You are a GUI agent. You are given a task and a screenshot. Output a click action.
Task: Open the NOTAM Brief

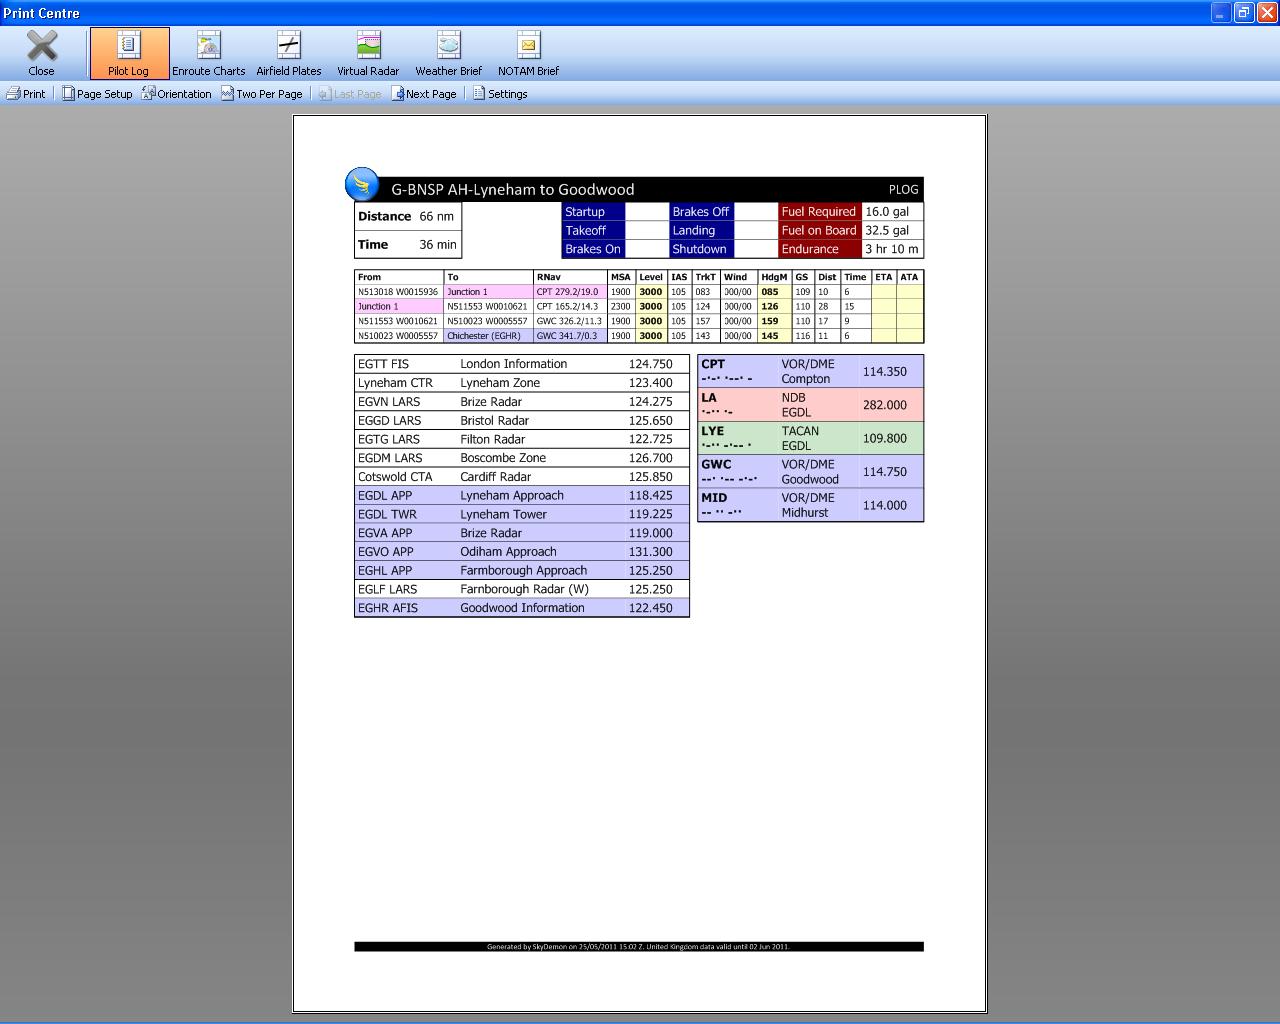pyautogui.click(x=528, y=46)
